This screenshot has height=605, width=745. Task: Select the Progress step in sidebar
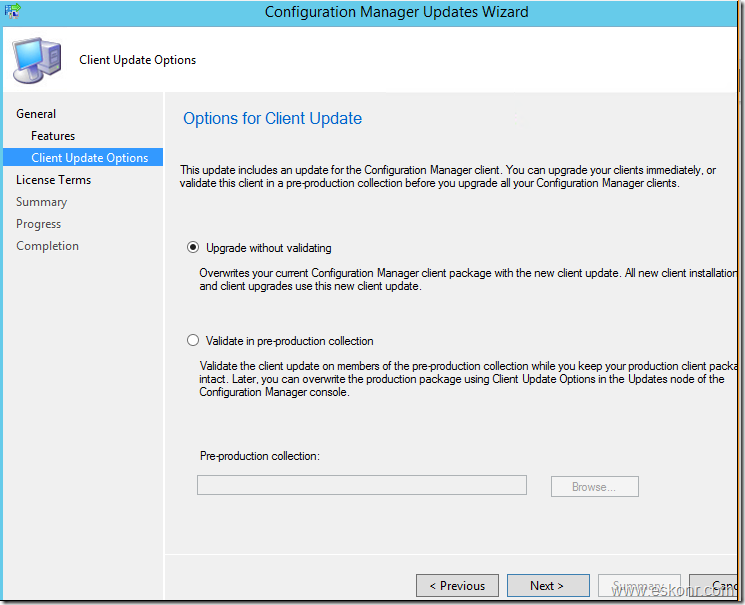point(38,224)
